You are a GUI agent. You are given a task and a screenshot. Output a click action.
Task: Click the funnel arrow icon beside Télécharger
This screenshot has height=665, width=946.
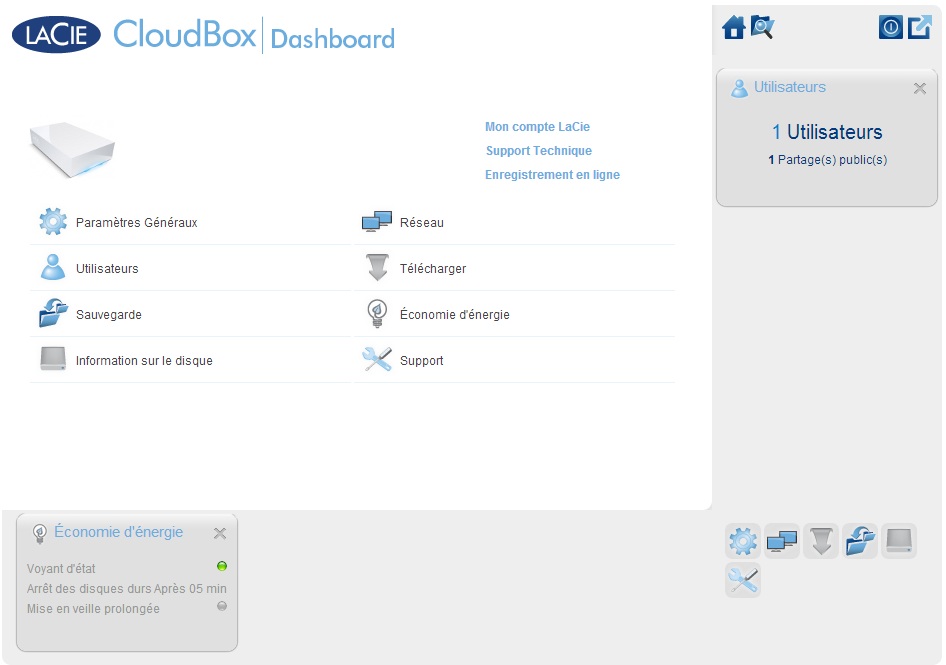coord(378,267)
